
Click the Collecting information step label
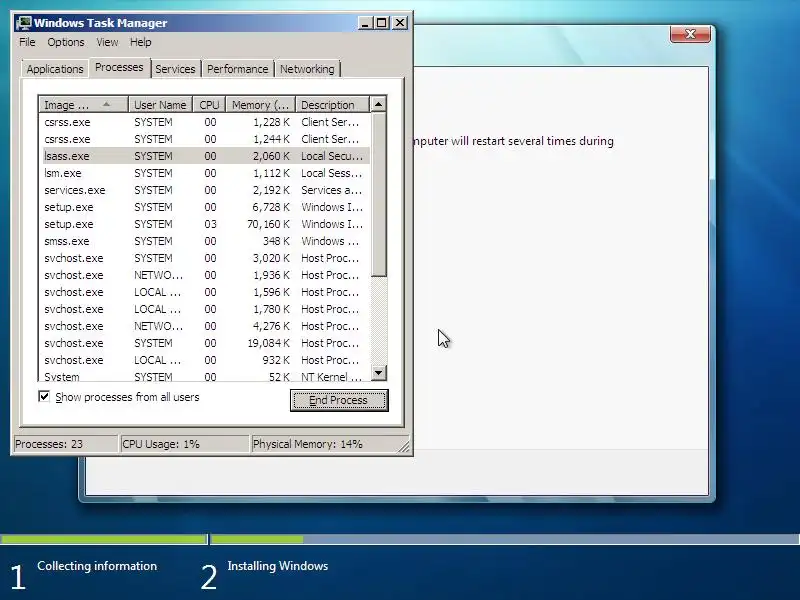(97, 566)
